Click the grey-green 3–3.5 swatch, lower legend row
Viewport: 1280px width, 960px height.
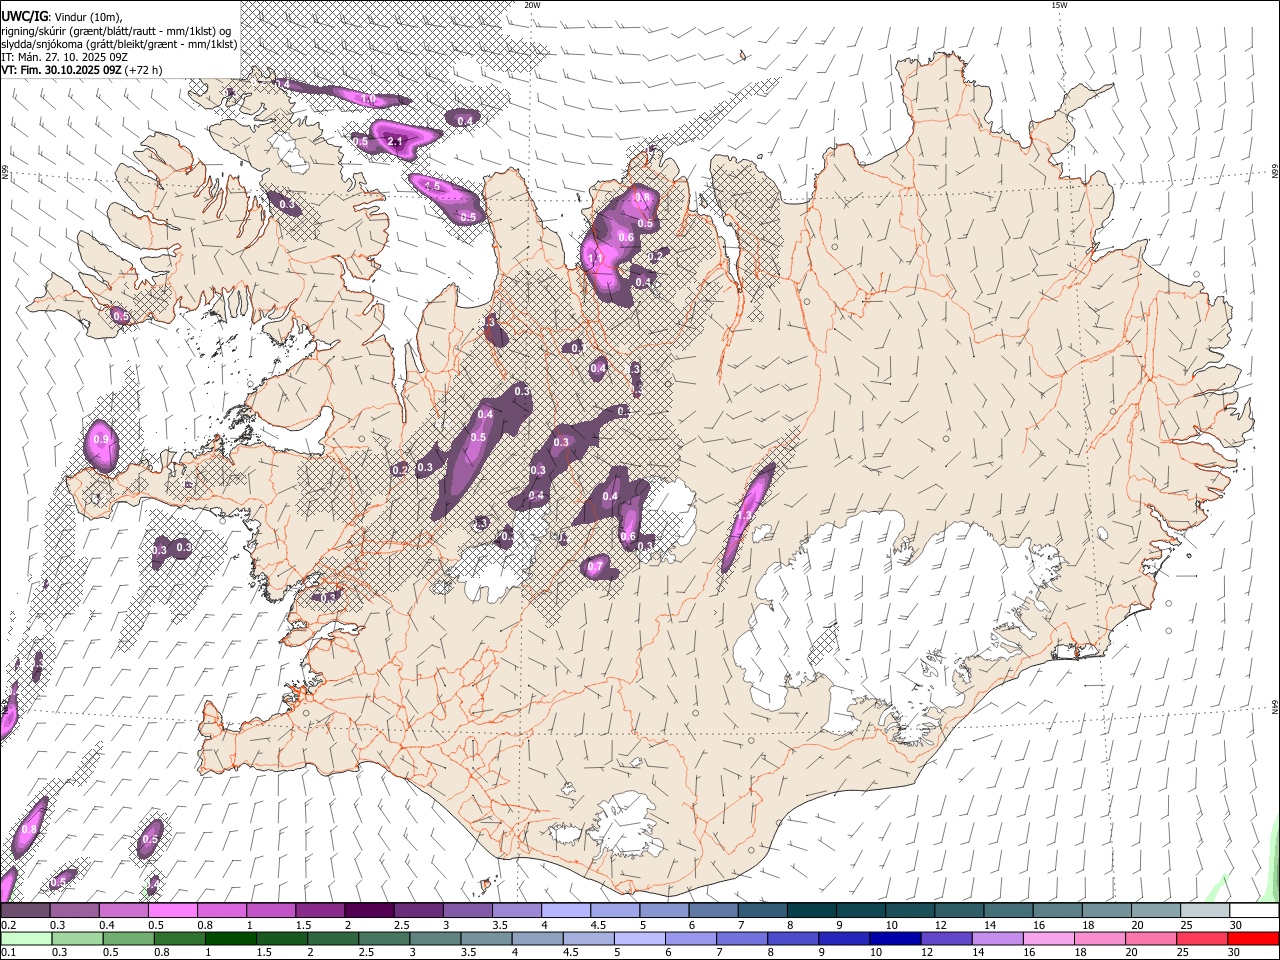(436, 939)
